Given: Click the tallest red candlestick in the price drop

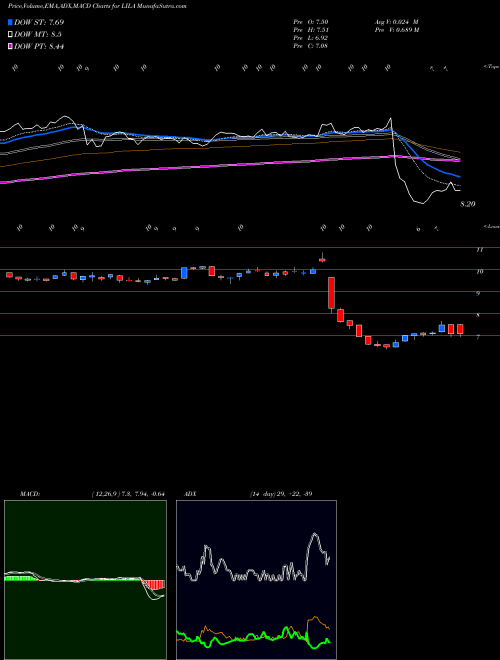Looking at the screenshot, I should pyautogui.click(x=331, y=293).
